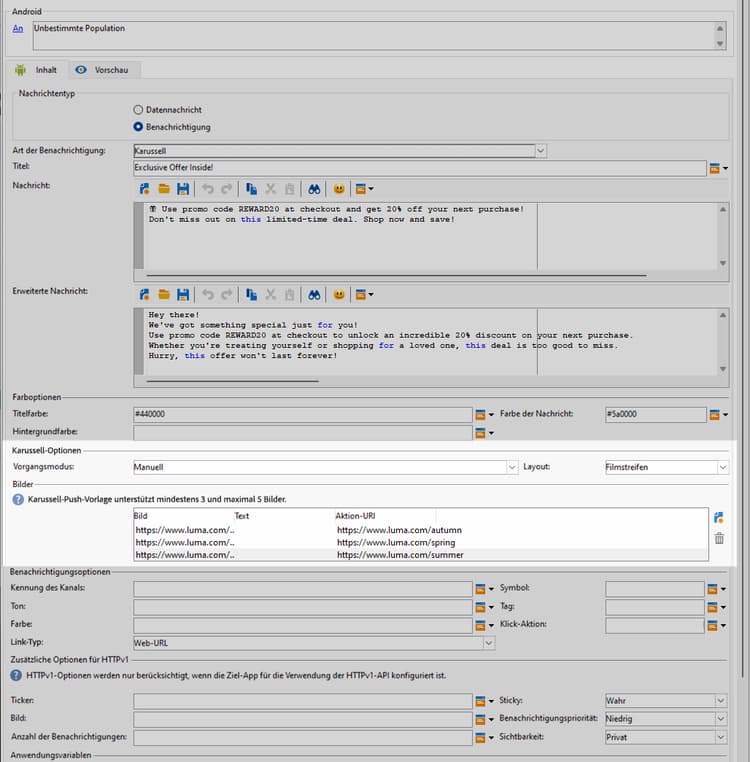Select the summer image row in Bilder list
Image resolution: width=750 pixels, height=762 pixels.
(x=400, y=555)
